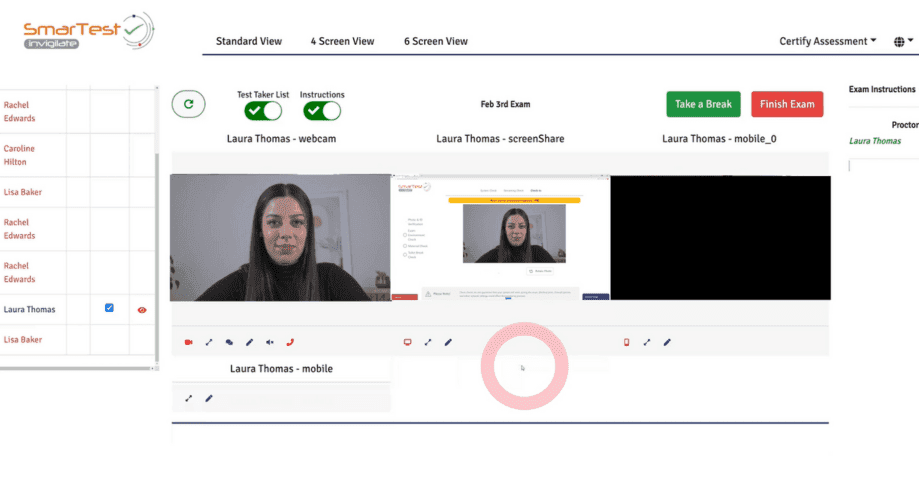The height and width of the screenshot is (478, 919).
Task: Mute the webcam audio speaker icon
Action: (270, 342)
